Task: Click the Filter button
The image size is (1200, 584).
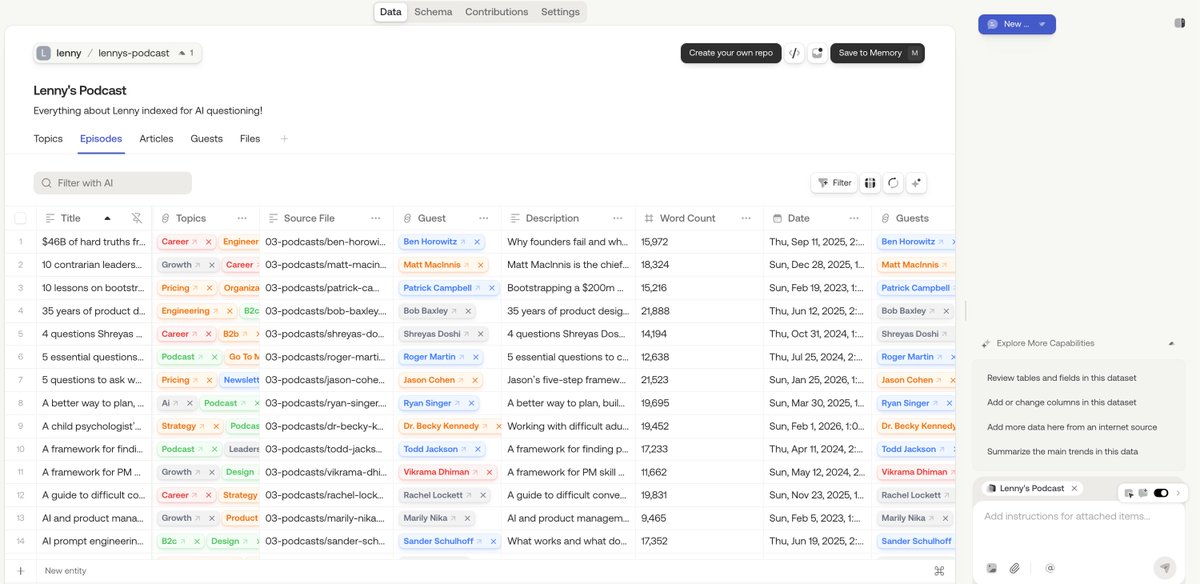Action: pyautogui.click(x=834, y=183)
